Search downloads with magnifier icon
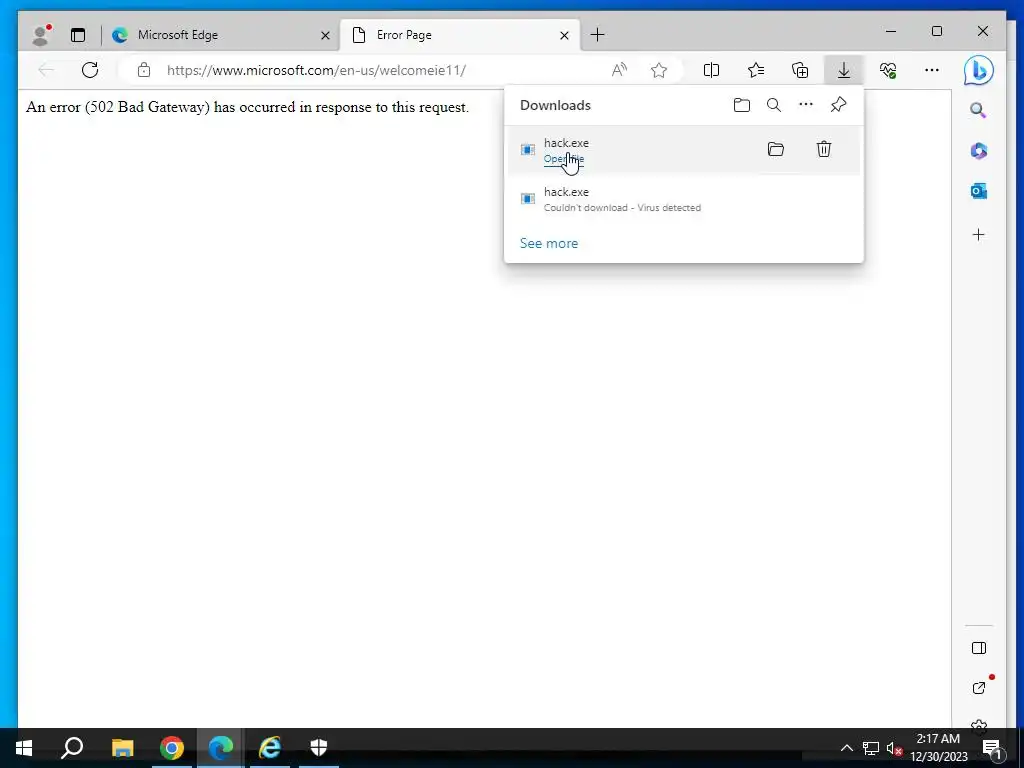Viewport: 1024px width, 768px height. point(774,105)
